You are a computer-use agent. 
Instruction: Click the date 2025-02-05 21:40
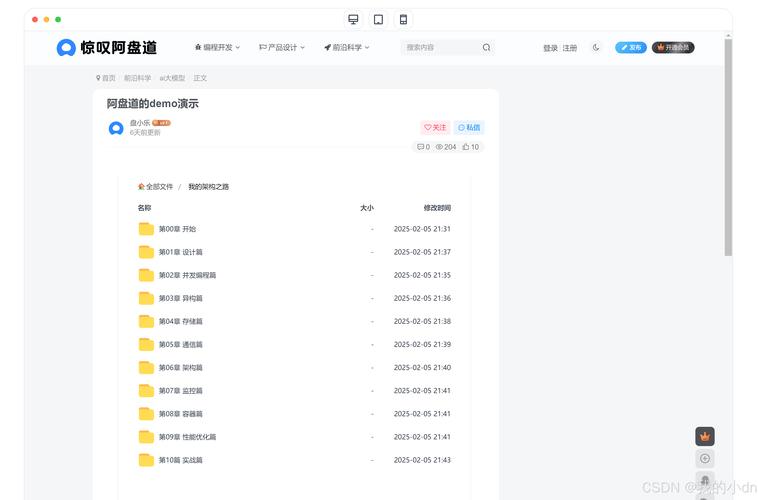coord(422,368)
